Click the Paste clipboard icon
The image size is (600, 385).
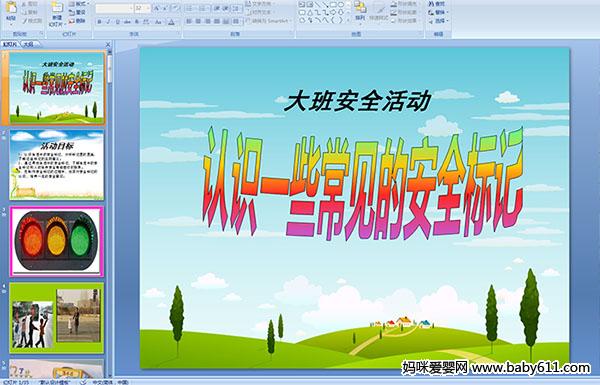(x=11, y=11)
